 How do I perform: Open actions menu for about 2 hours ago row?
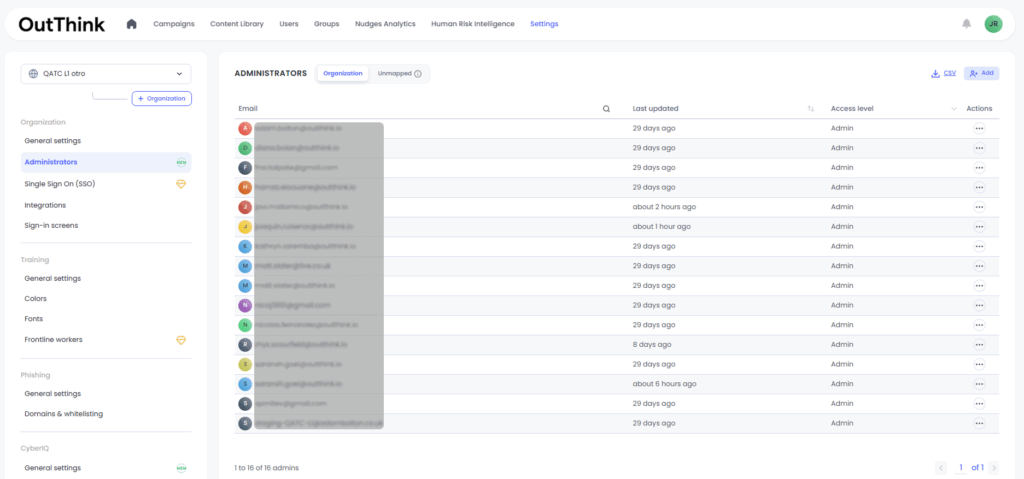979,207
